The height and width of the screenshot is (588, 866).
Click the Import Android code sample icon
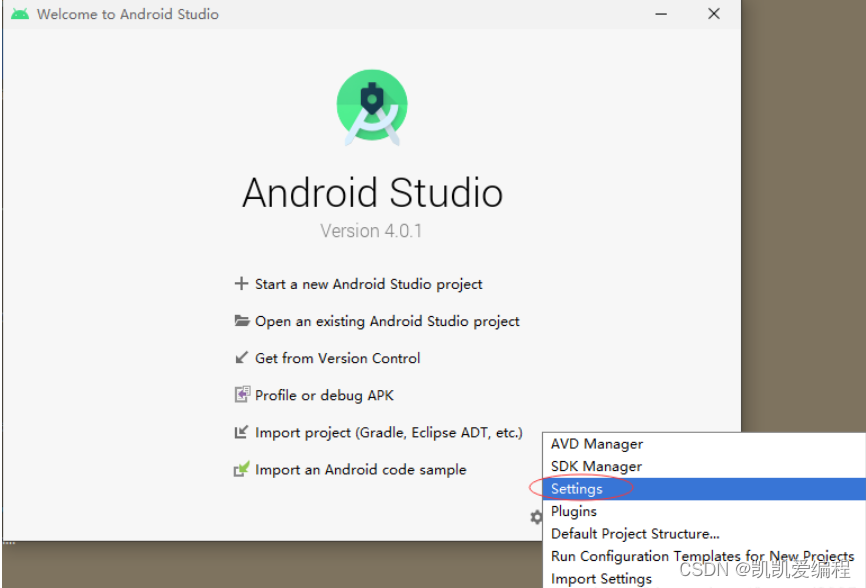tap(242, 469)
